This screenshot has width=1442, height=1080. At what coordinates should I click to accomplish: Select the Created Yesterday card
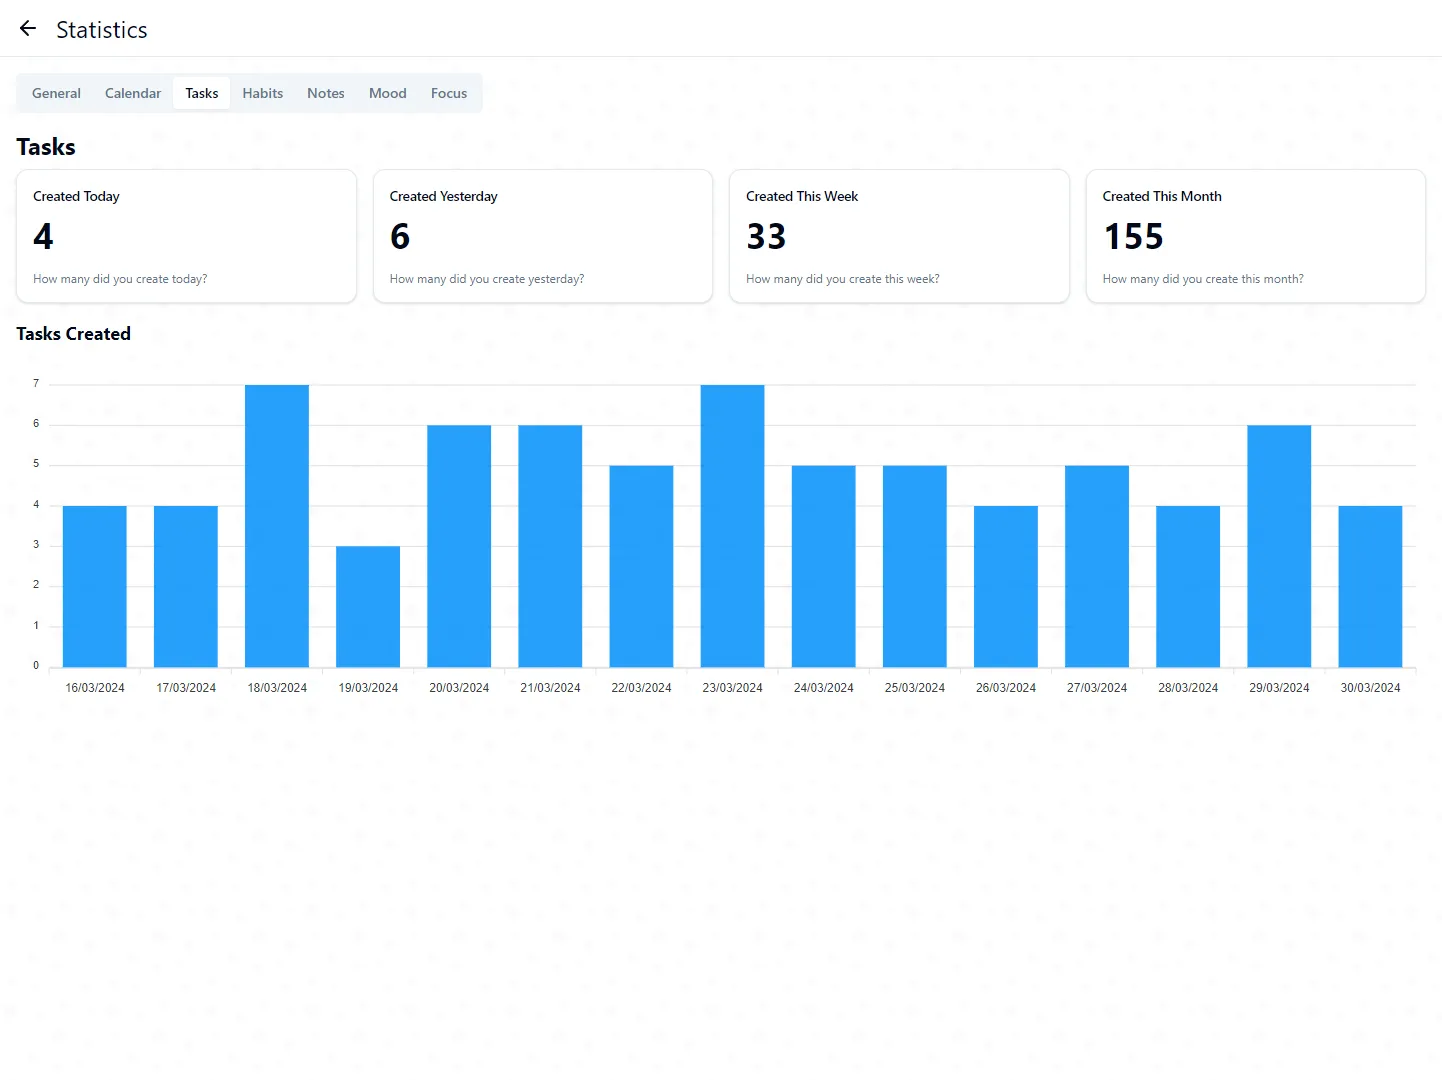[x=542, y=236]
